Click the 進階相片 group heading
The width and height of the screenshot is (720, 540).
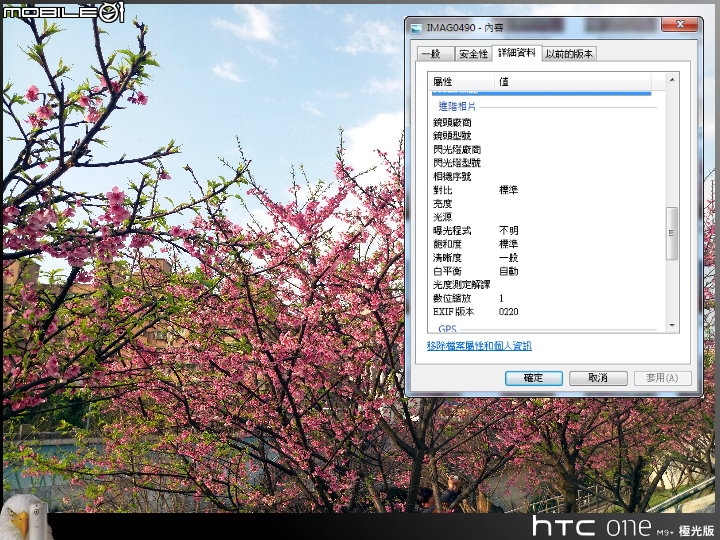[457, 107]
